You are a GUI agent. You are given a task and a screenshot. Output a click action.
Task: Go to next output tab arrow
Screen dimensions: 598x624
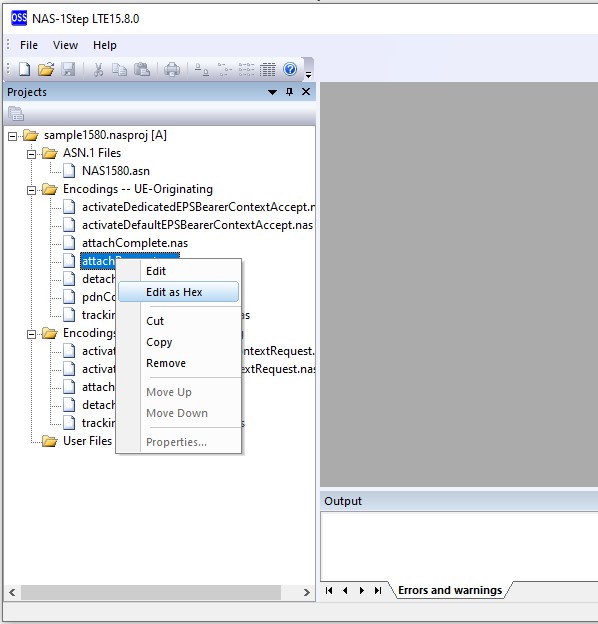coord(362,591)
